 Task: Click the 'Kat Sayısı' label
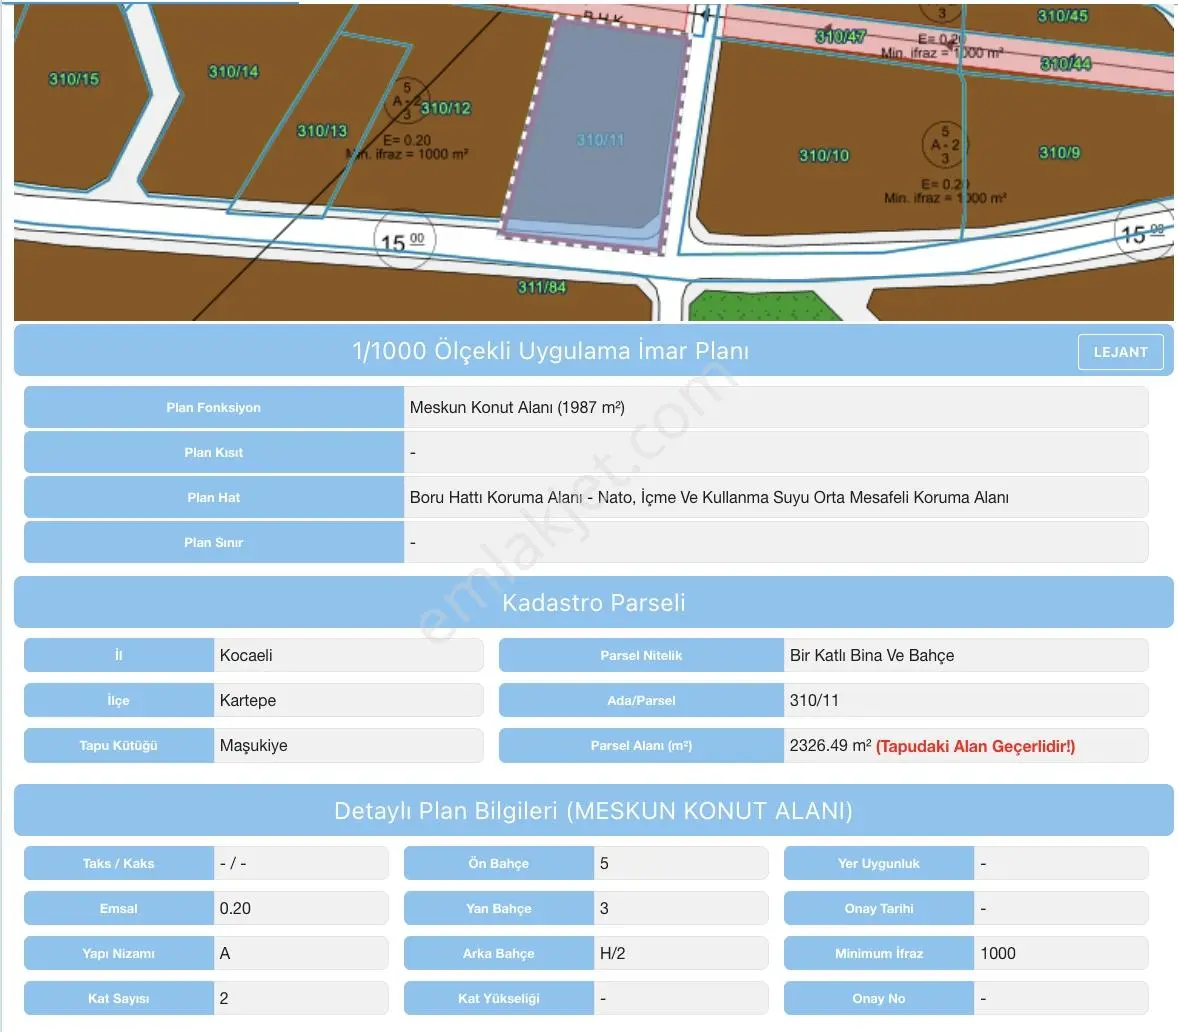[x=119, y=998]
